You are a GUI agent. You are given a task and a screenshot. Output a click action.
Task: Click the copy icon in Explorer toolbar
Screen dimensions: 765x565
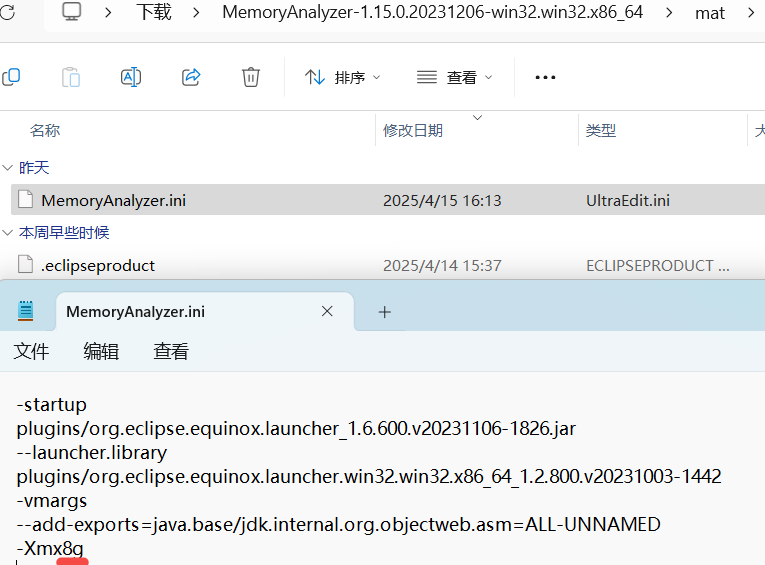point(11,77)
